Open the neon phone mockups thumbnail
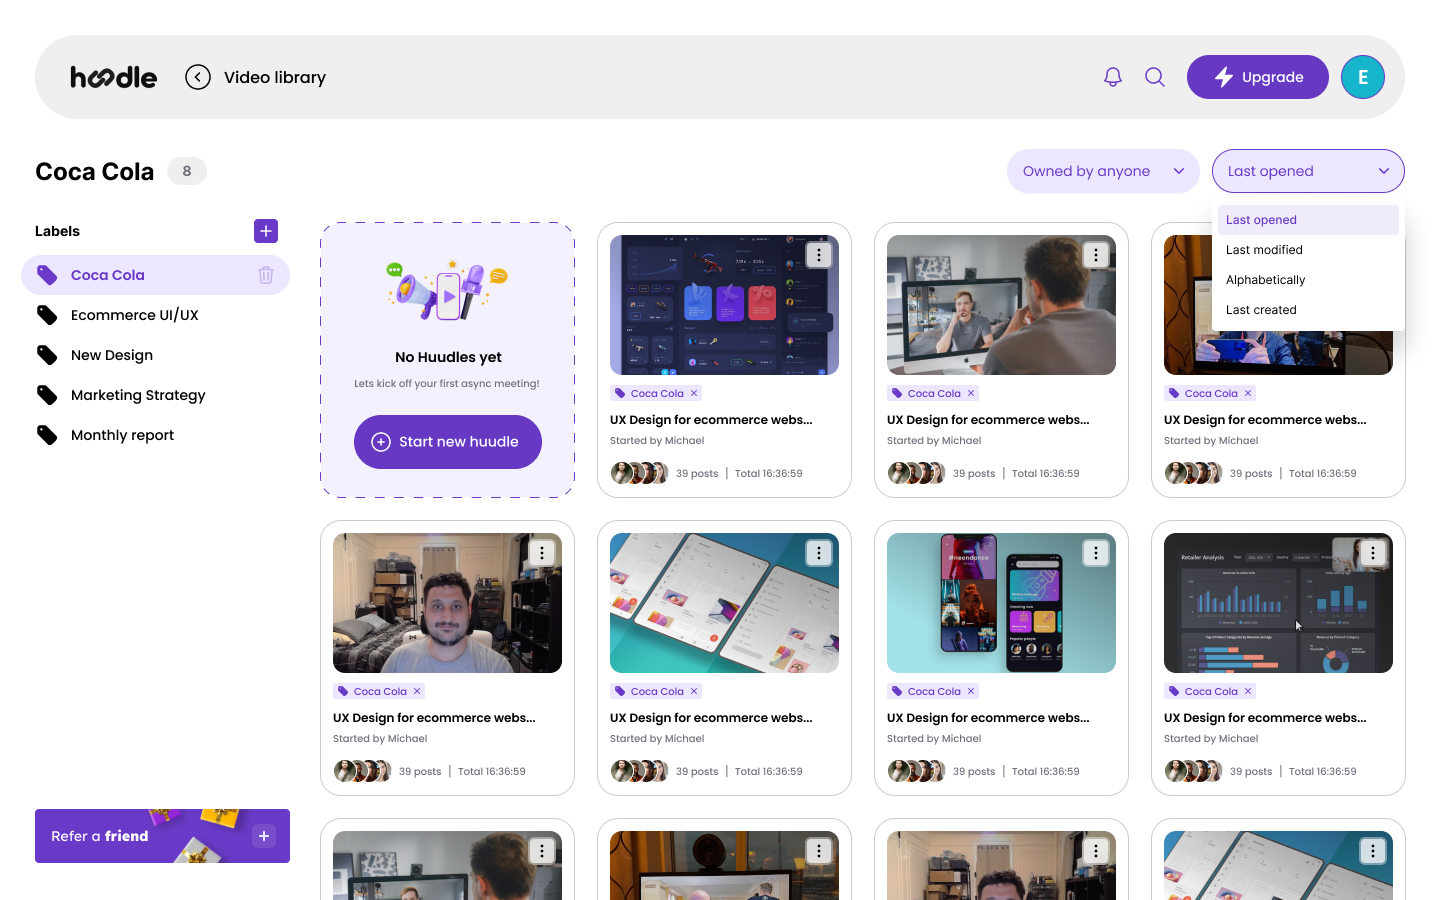1440x900 pixels. pos(1001,603)
